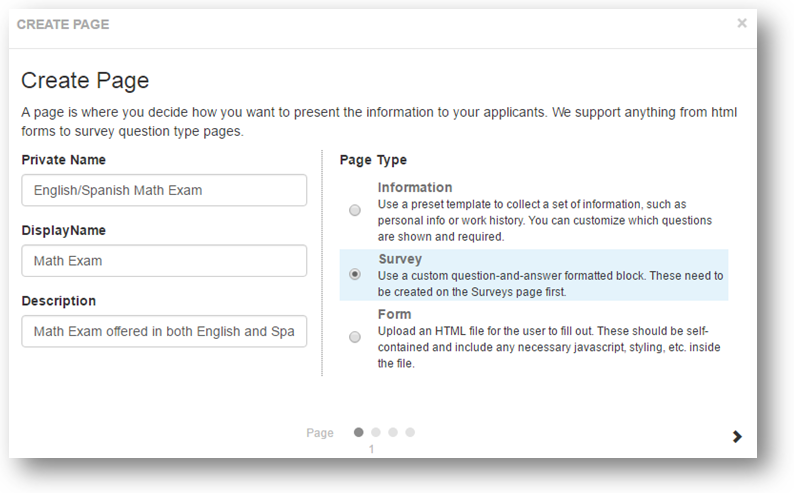The height and width of the screenshot is (493, 794).
Task: Jump to the second page dot
Action: pyautogui.click(x=376, y=432)
